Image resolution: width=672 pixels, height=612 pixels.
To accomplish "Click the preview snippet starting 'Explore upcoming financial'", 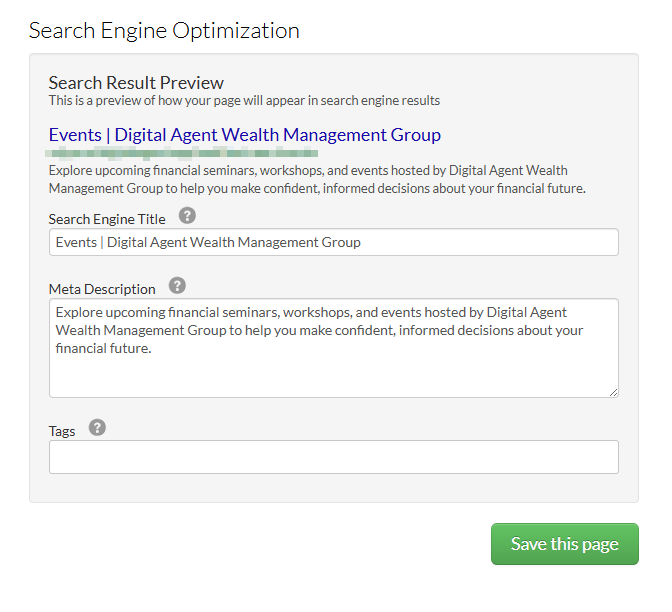I will [x=317, y=180].
